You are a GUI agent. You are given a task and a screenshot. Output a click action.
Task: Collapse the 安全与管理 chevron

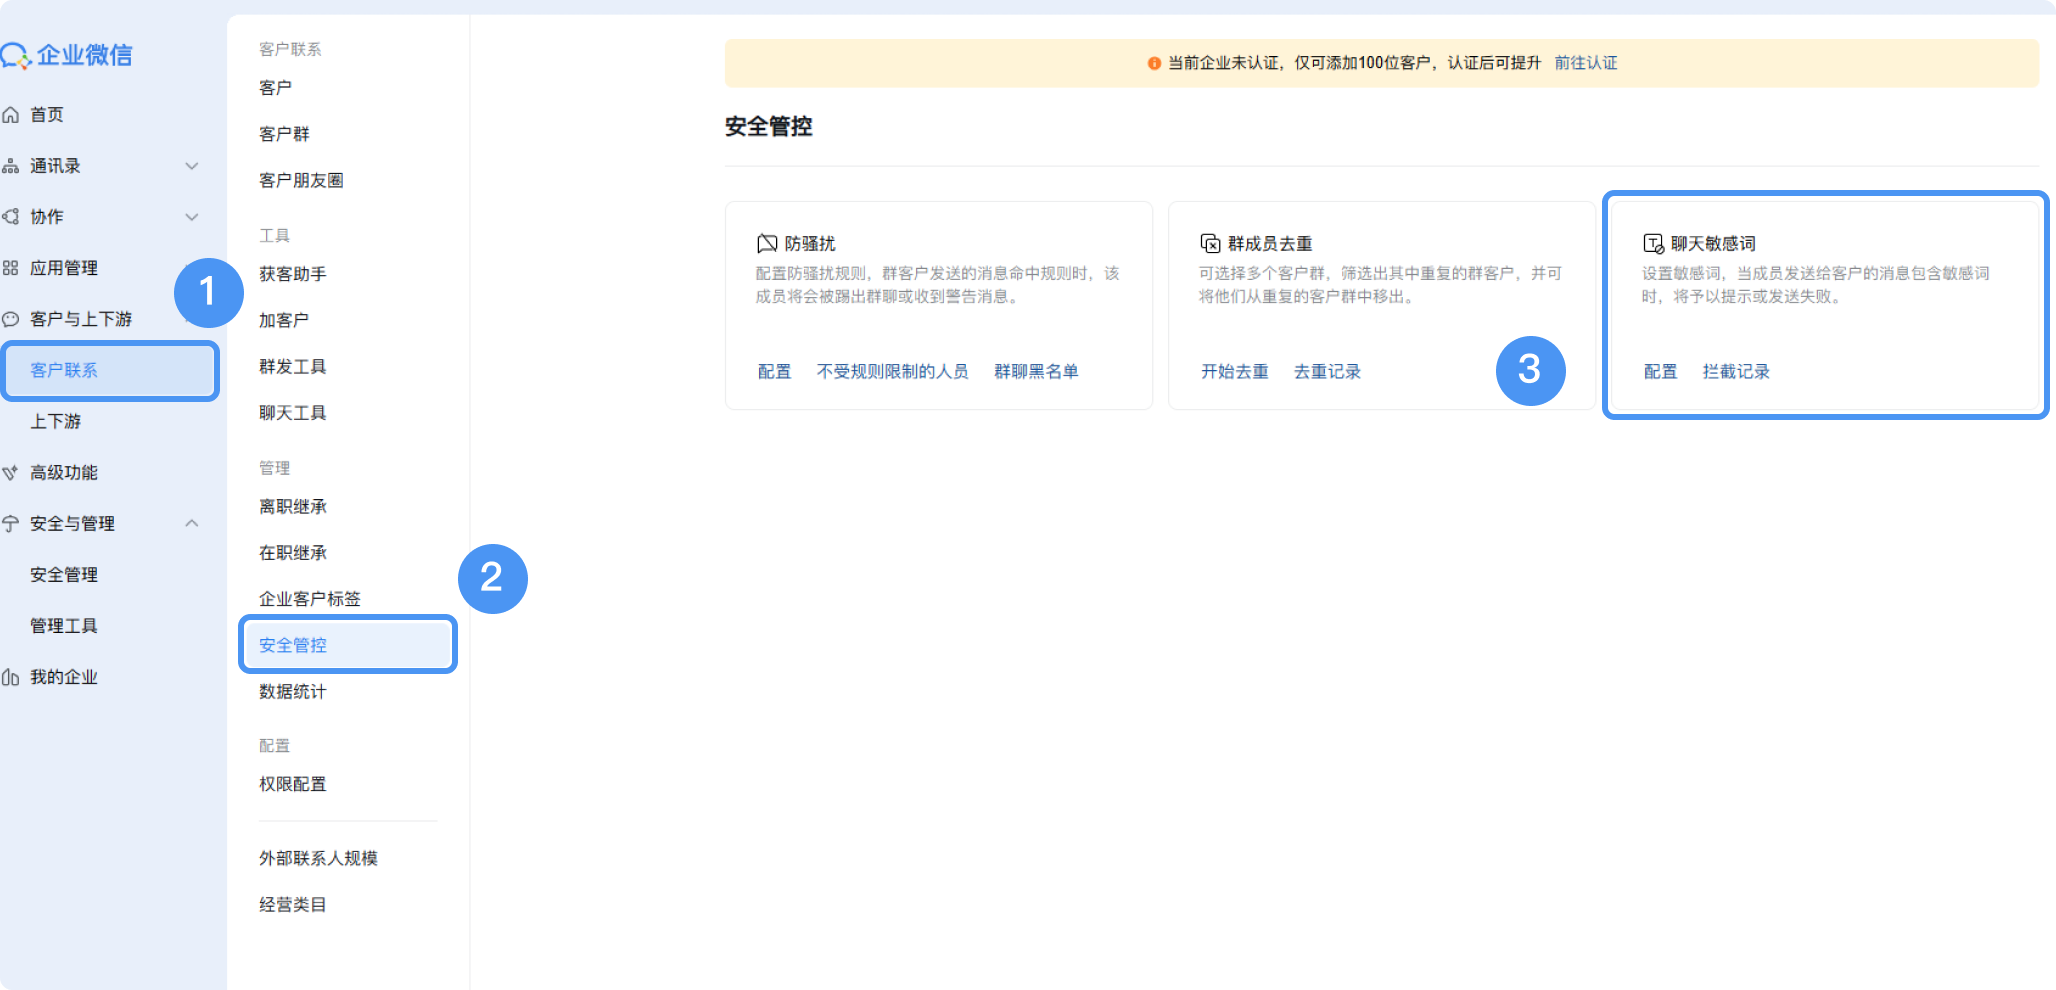(192, 523)
